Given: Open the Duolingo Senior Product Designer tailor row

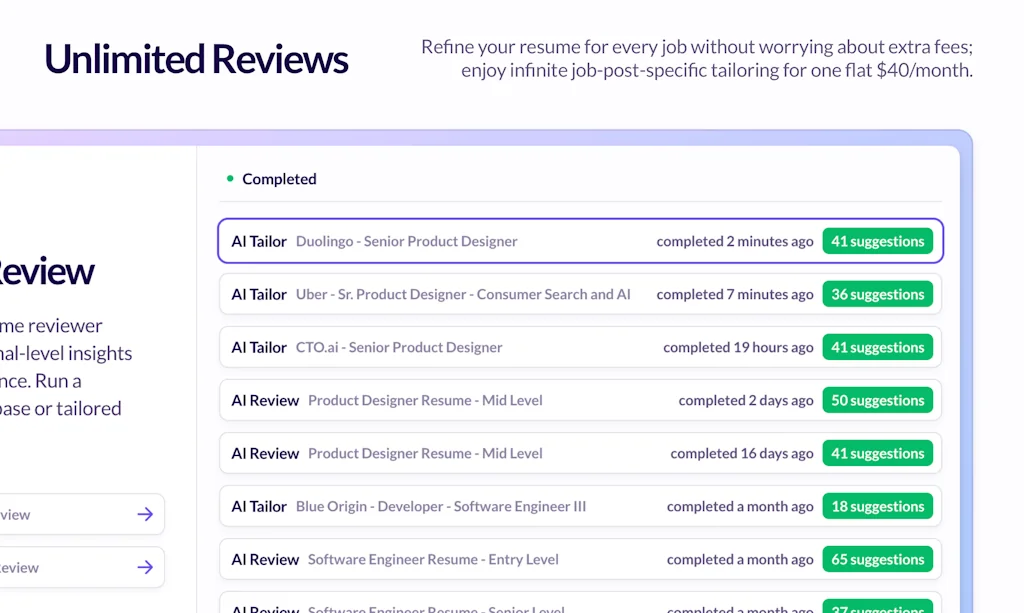Looking at the screenshot, I should (x=406, y=241).
